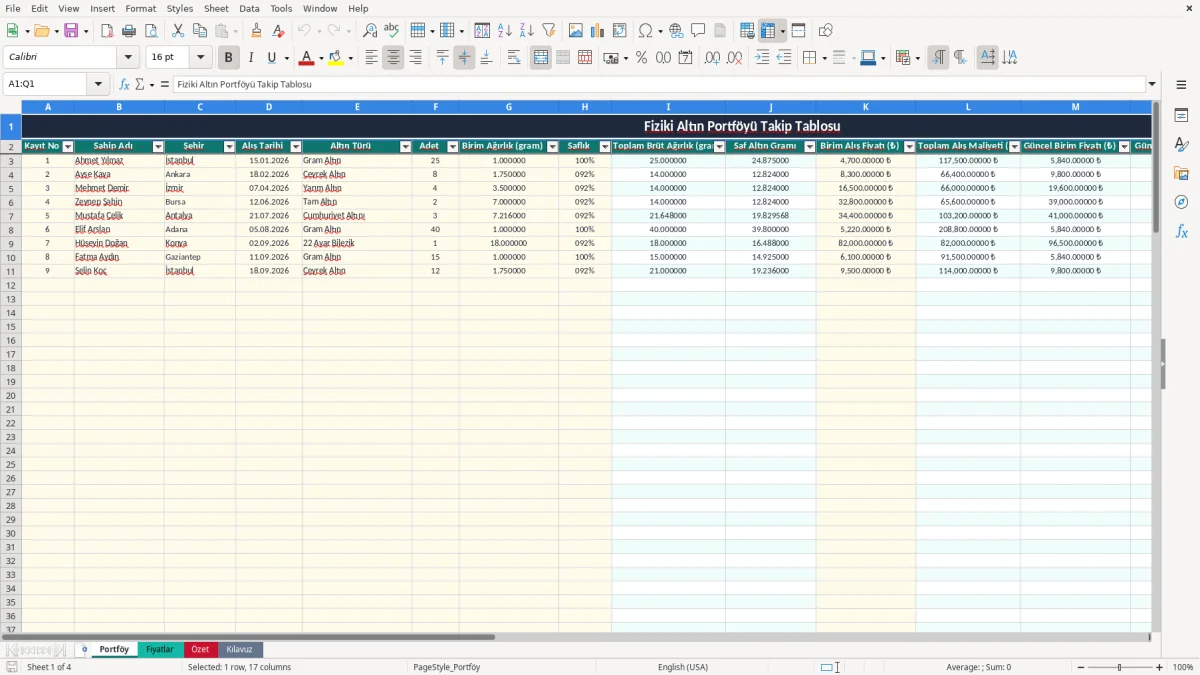Viewport: 1200px width, 675px height.
Task: Format the selection as percent
Action: pyautogui.click(x=642, y=58)
